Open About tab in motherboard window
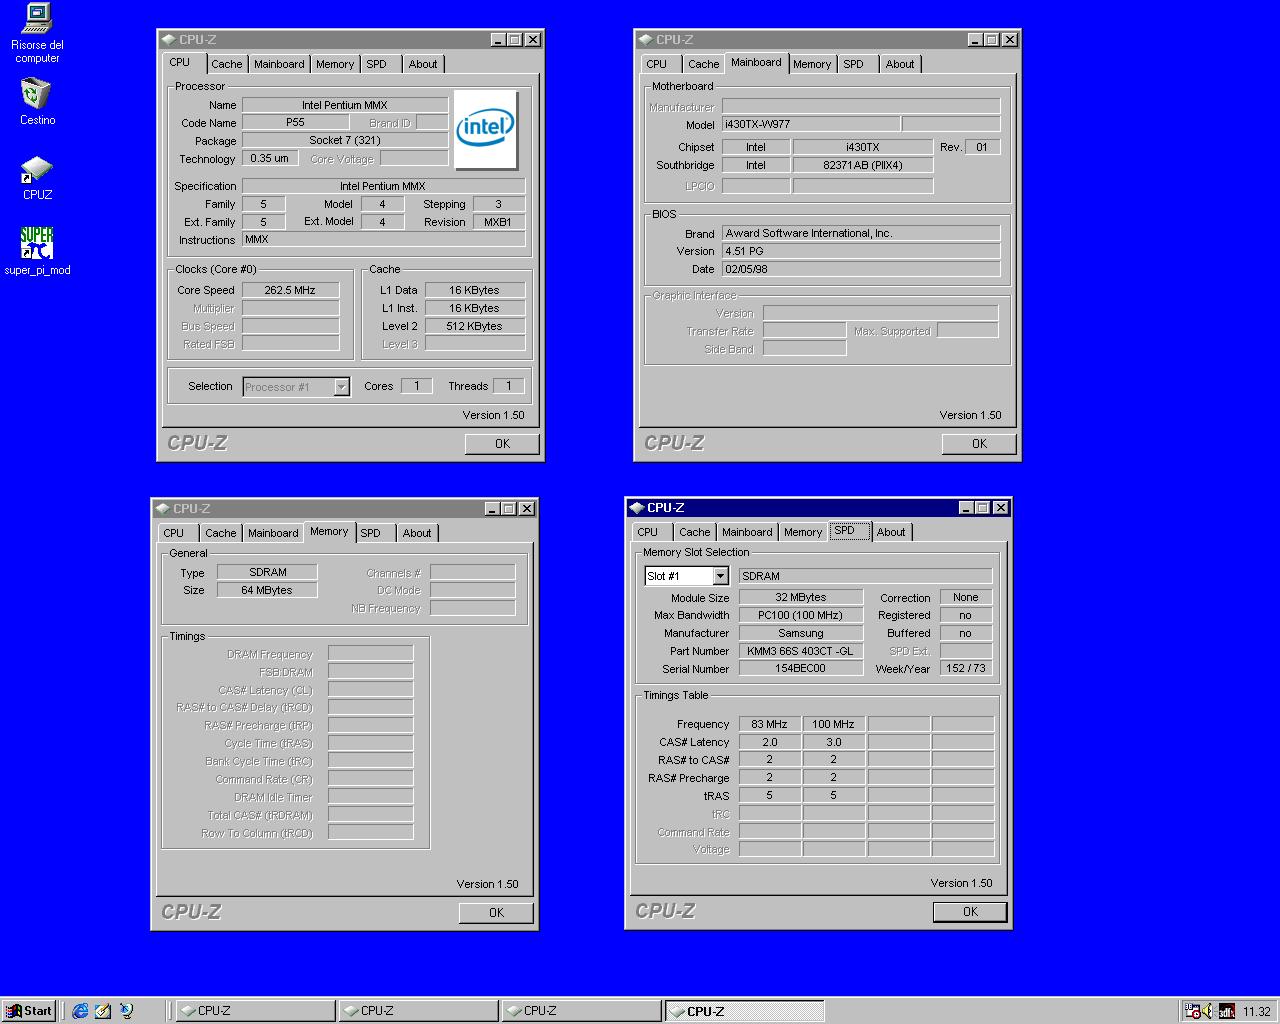This screenshot has width=1280, height=1024. pyautogui.click(x=900, y=64)
